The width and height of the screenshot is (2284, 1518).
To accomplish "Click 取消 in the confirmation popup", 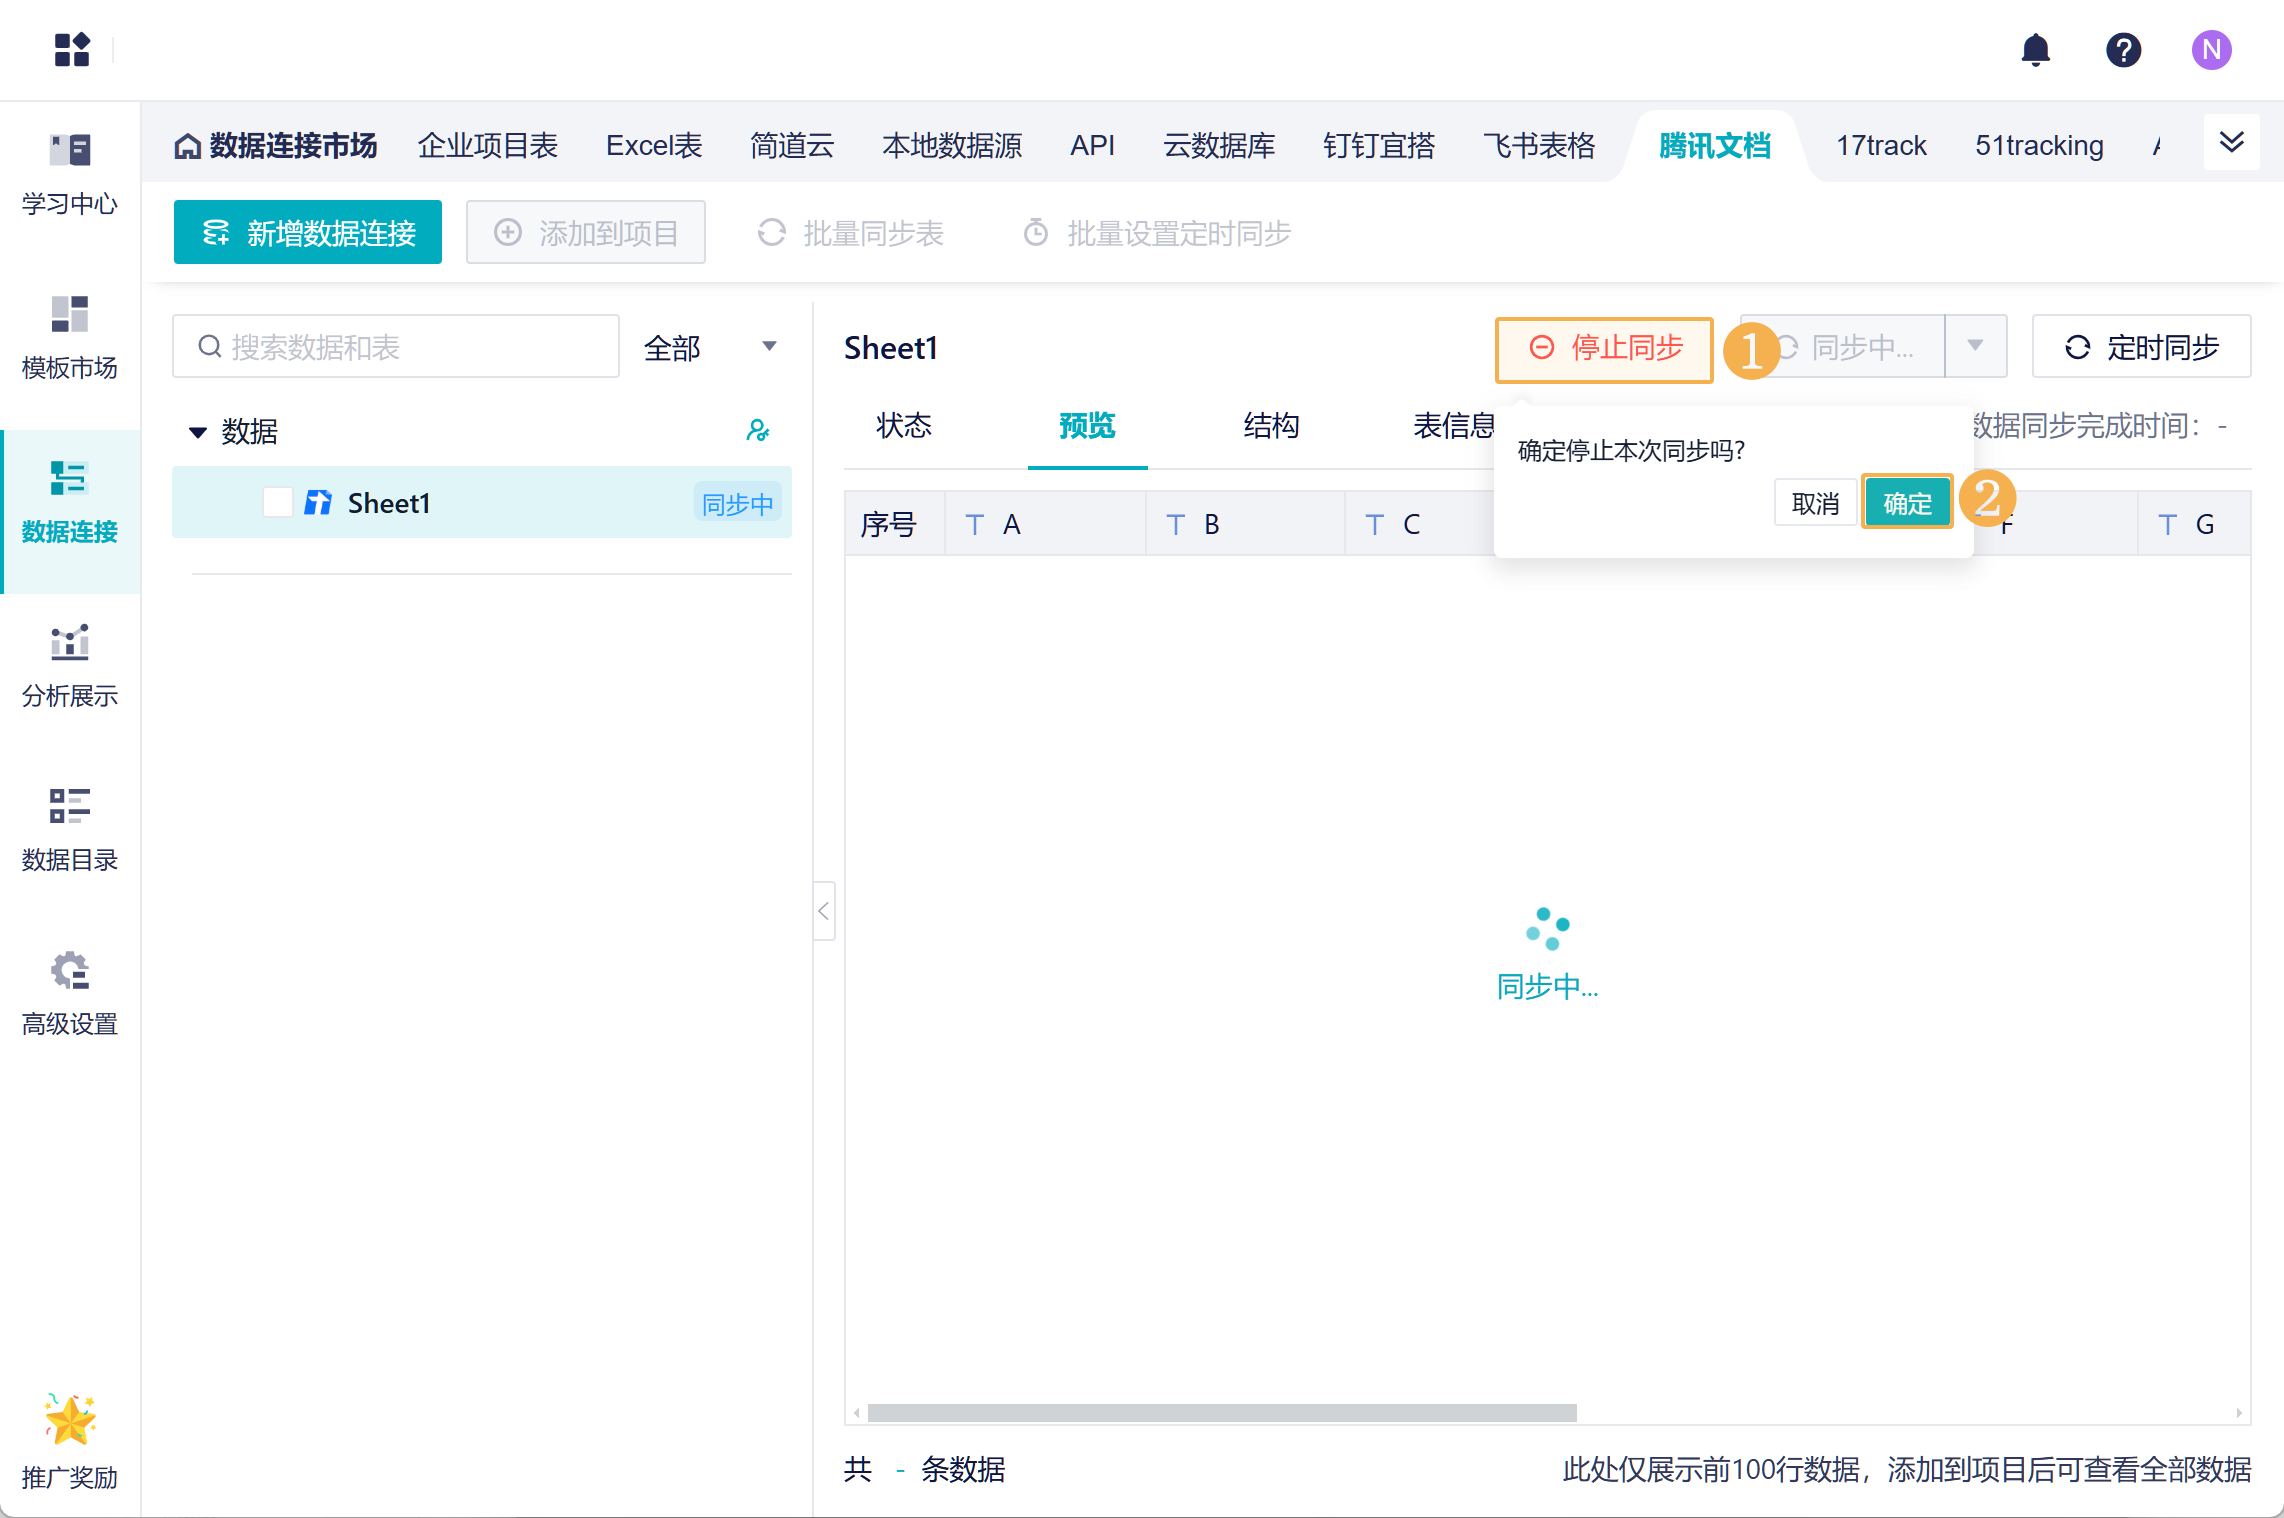I will point(1815,503).
